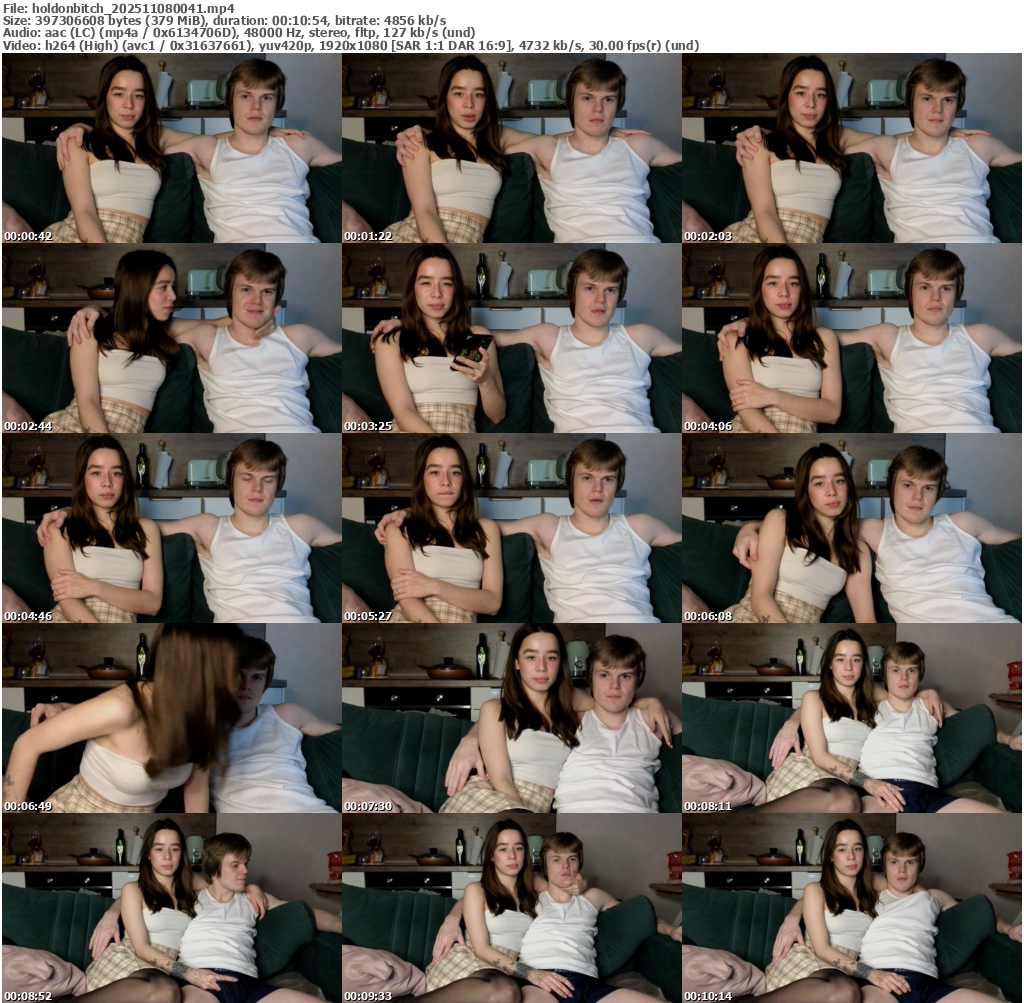Select the thumbnail frame stamped 00:06:08

click(852, 528)
